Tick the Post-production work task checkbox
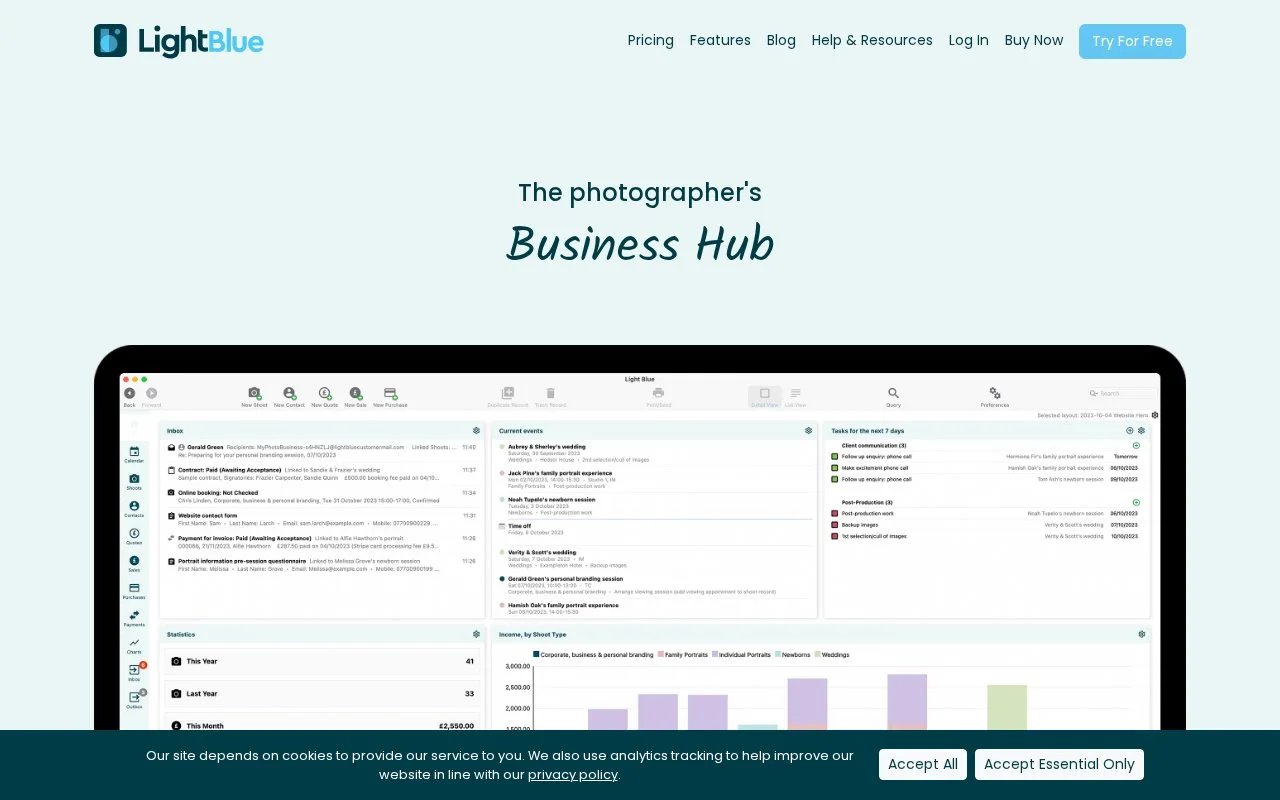The width and height of the screenshot is (1280, 800). (835, 514)
